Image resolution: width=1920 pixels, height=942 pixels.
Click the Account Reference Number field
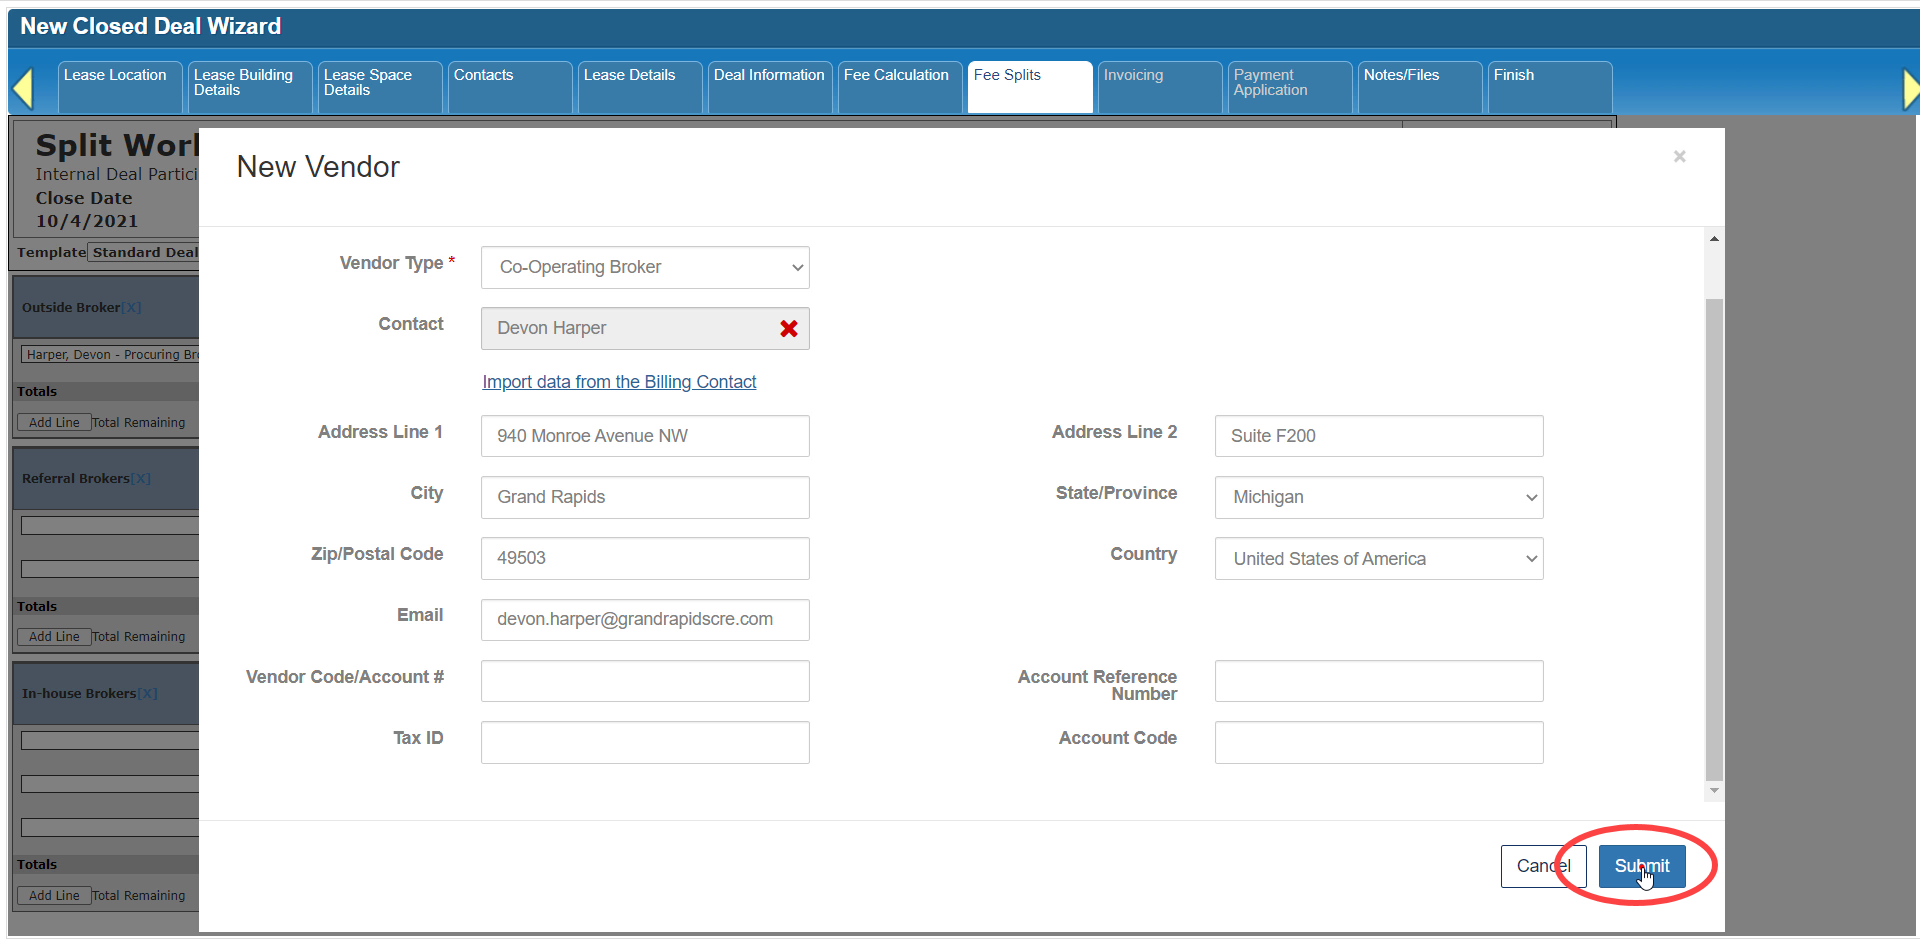[x=1378, y=681]
